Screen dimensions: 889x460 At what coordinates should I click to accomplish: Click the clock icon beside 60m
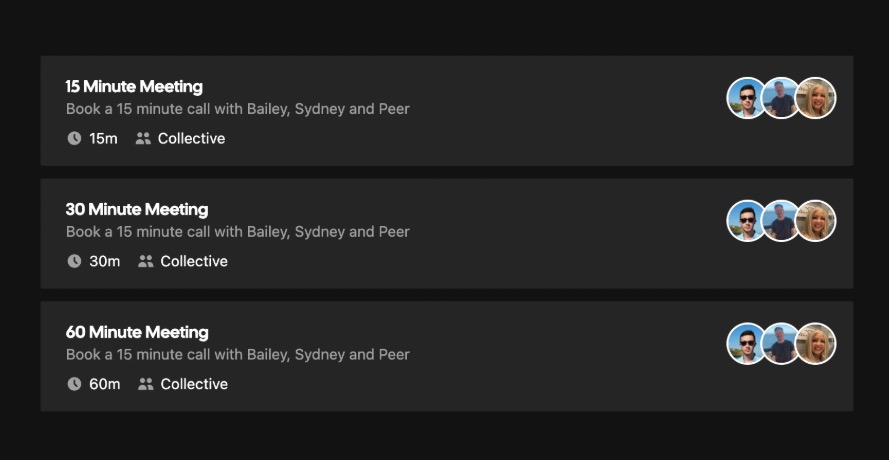pyautogui.click(x=74, y=384)
